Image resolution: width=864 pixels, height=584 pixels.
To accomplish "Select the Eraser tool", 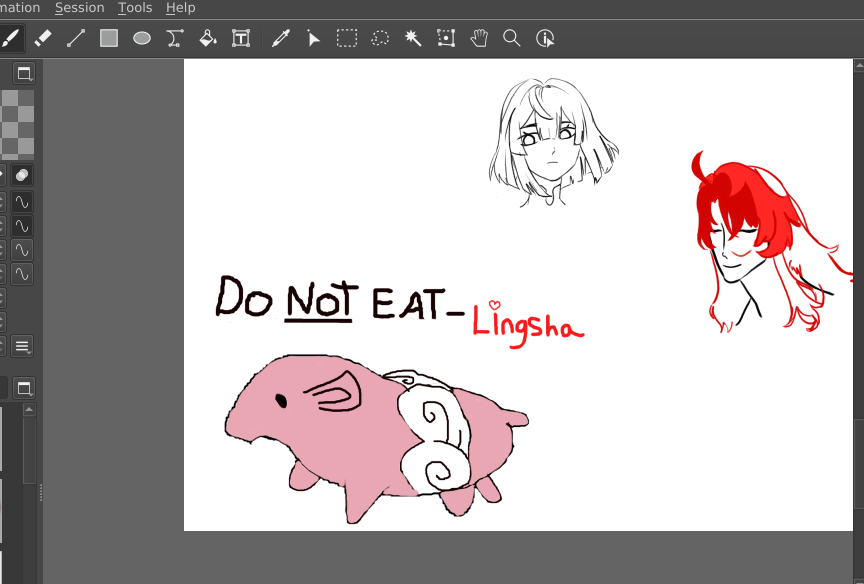I will point(43,39).
